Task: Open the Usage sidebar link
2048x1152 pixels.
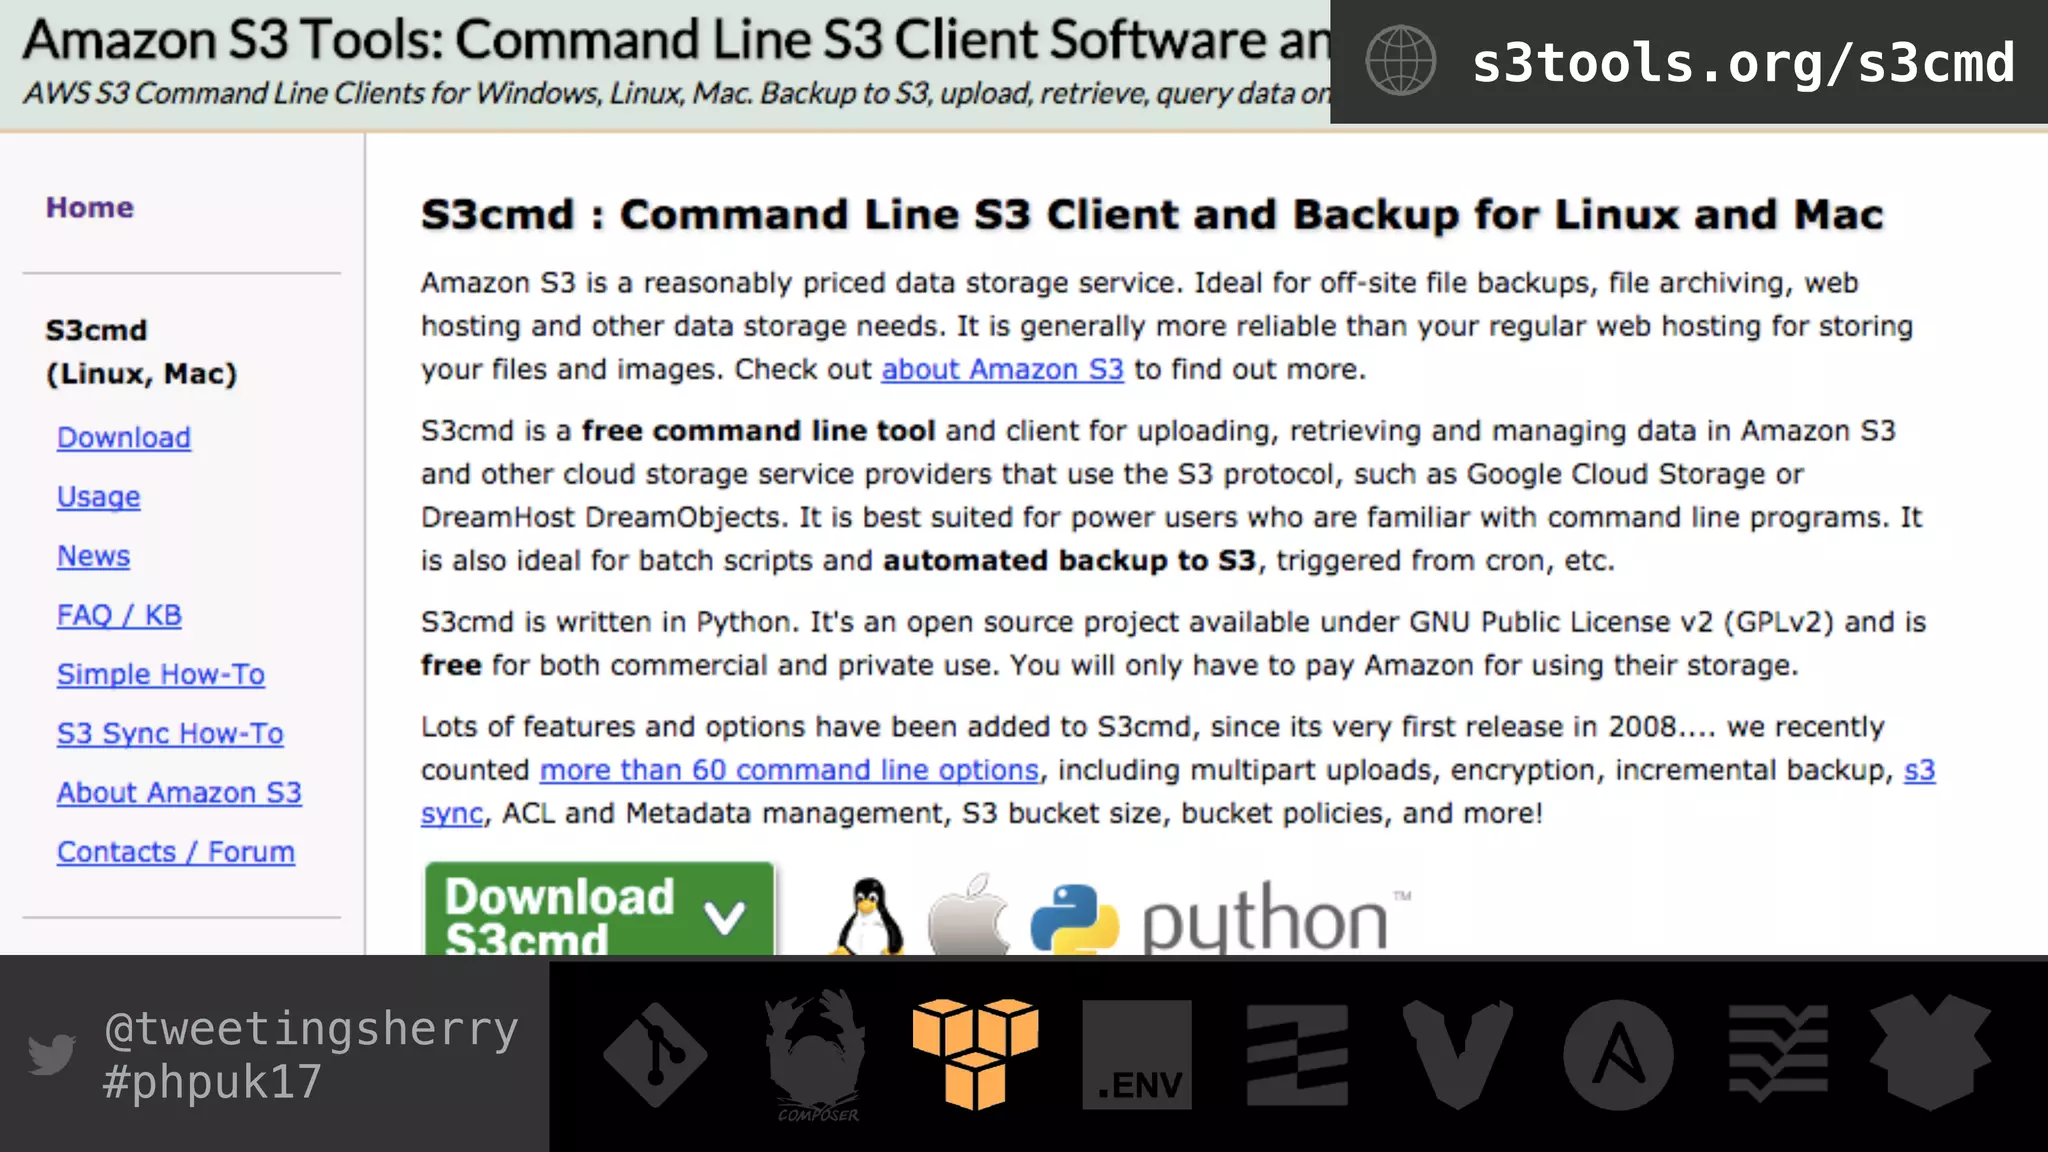Action: (x=98, y=497)
